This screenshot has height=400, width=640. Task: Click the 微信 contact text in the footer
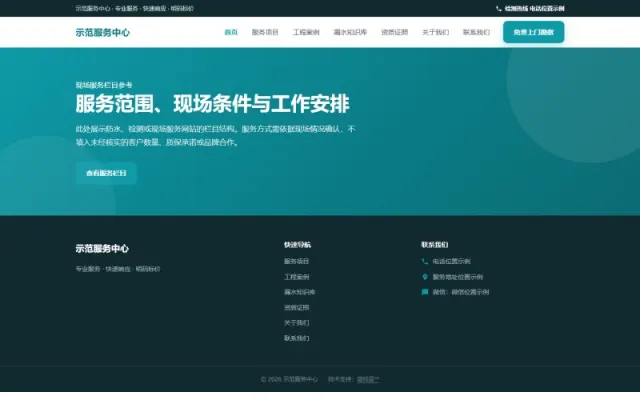(461, 292)
